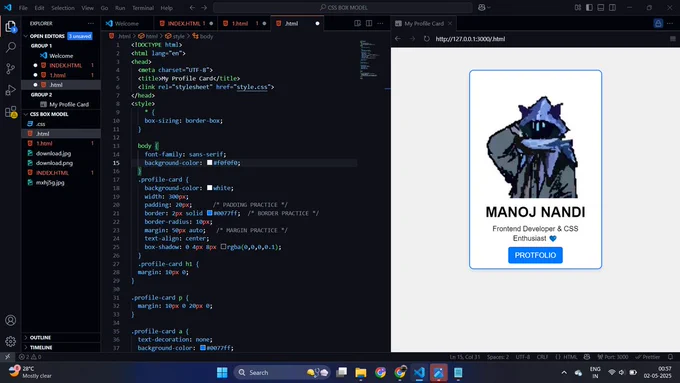Open the Copilot chat icon in title bar
The height and width of the screenshot is (383, 680).
click(481, 7)
